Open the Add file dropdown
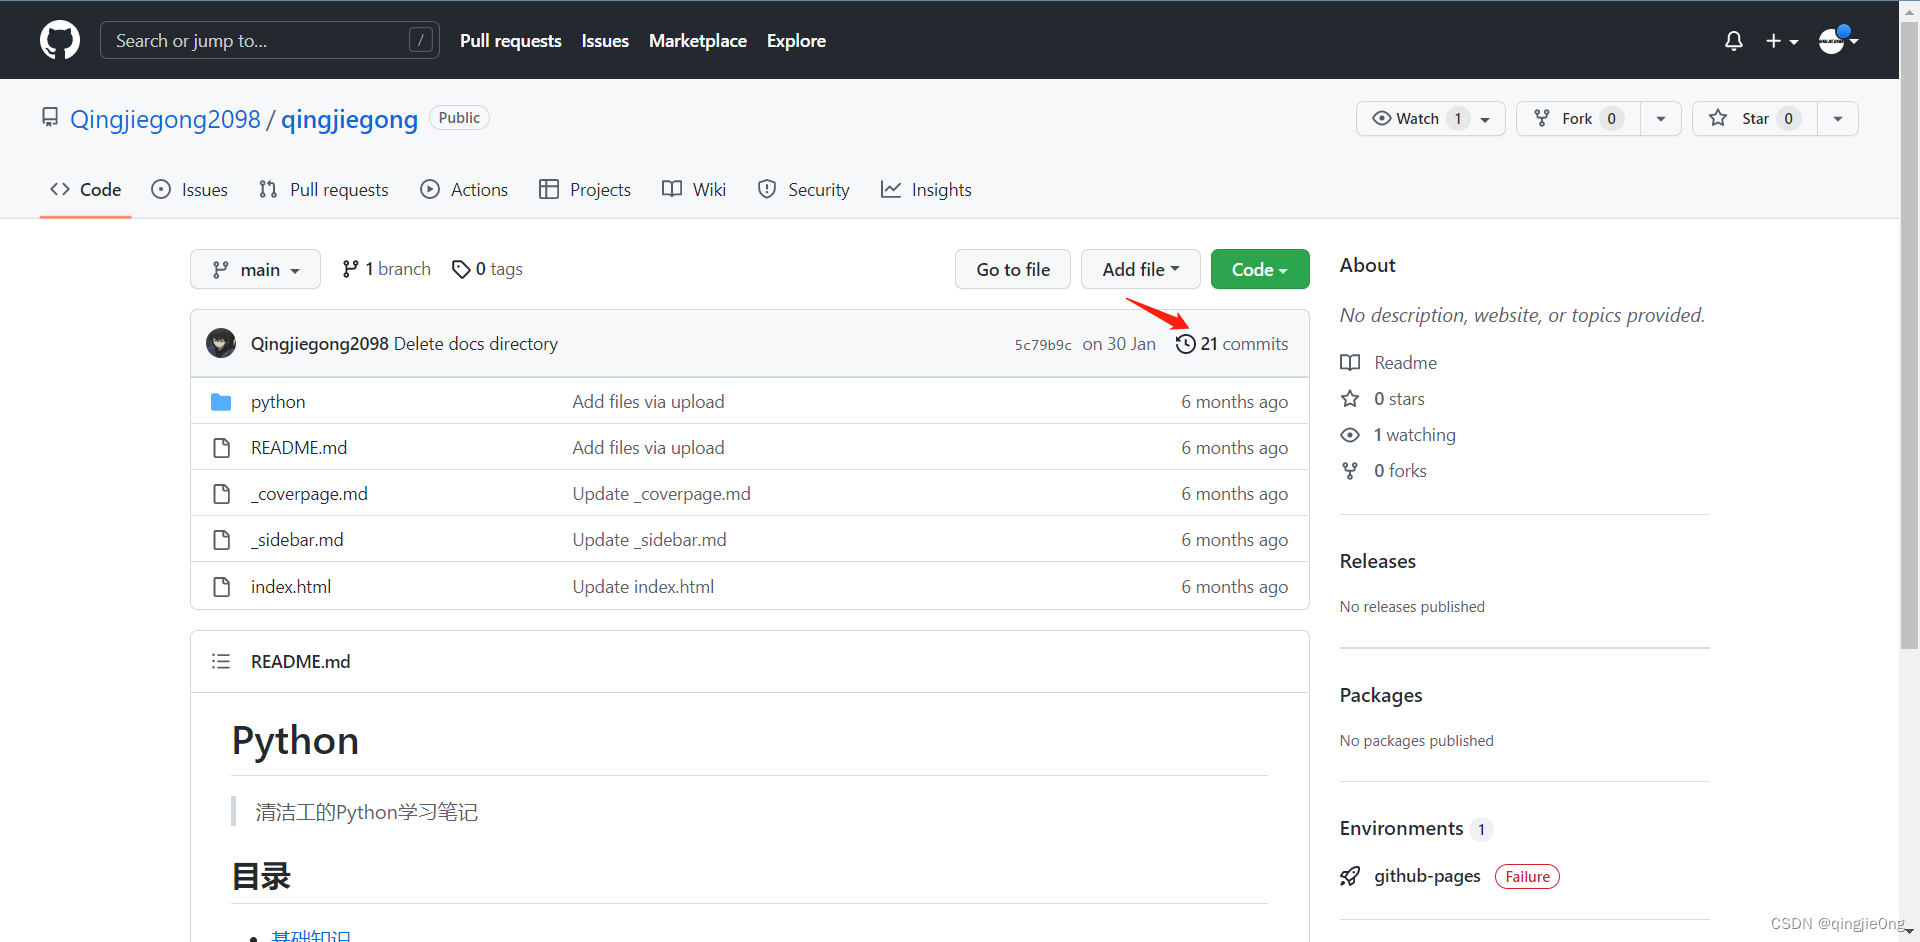 click(1141, 269)
